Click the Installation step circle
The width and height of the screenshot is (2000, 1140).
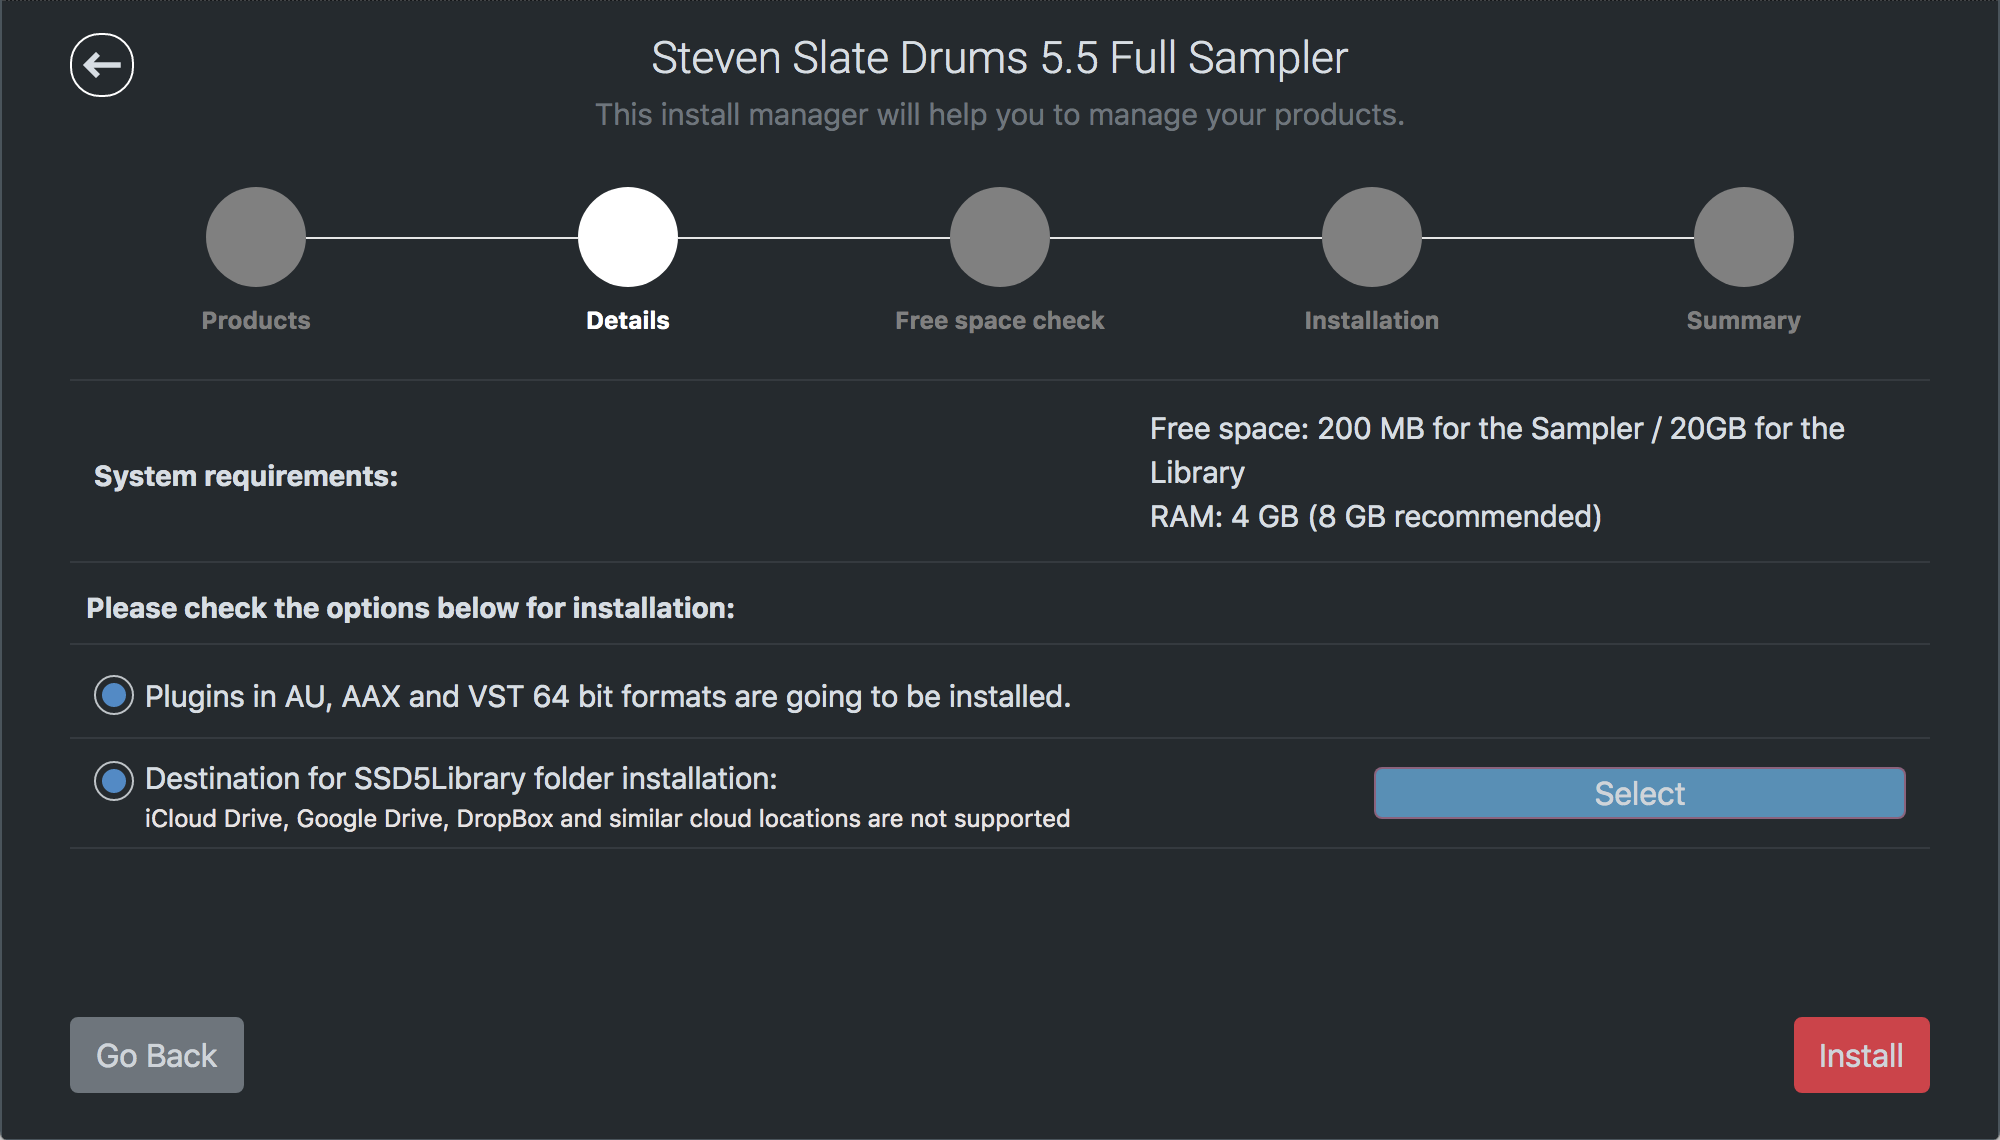click(1372, 237)
